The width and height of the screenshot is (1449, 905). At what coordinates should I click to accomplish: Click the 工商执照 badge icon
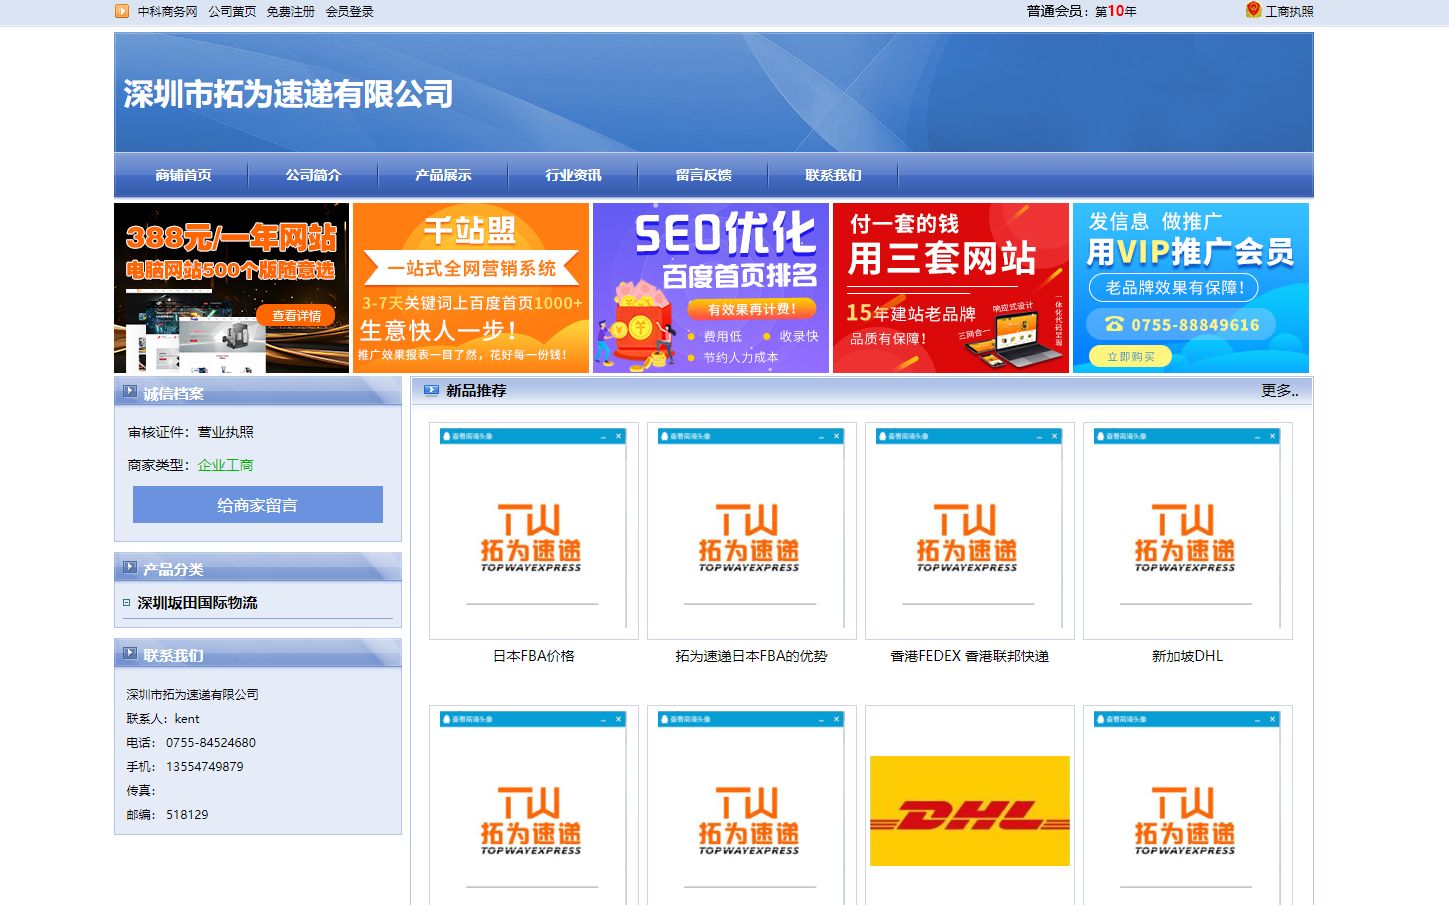click(1253, 10)
